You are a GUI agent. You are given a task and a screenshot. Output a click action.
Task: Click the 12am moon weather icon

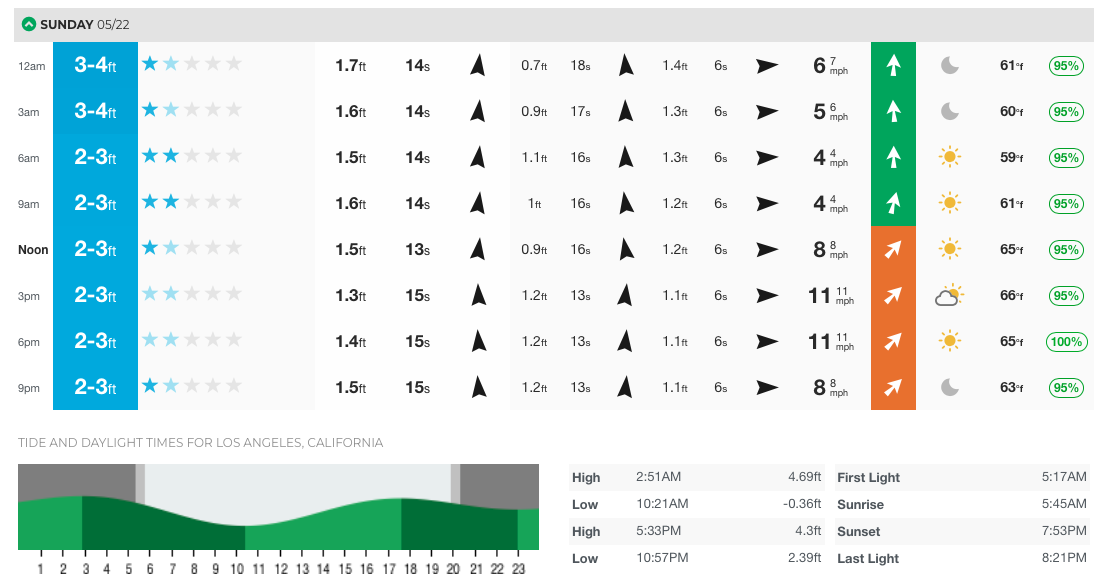coord(949,66)
